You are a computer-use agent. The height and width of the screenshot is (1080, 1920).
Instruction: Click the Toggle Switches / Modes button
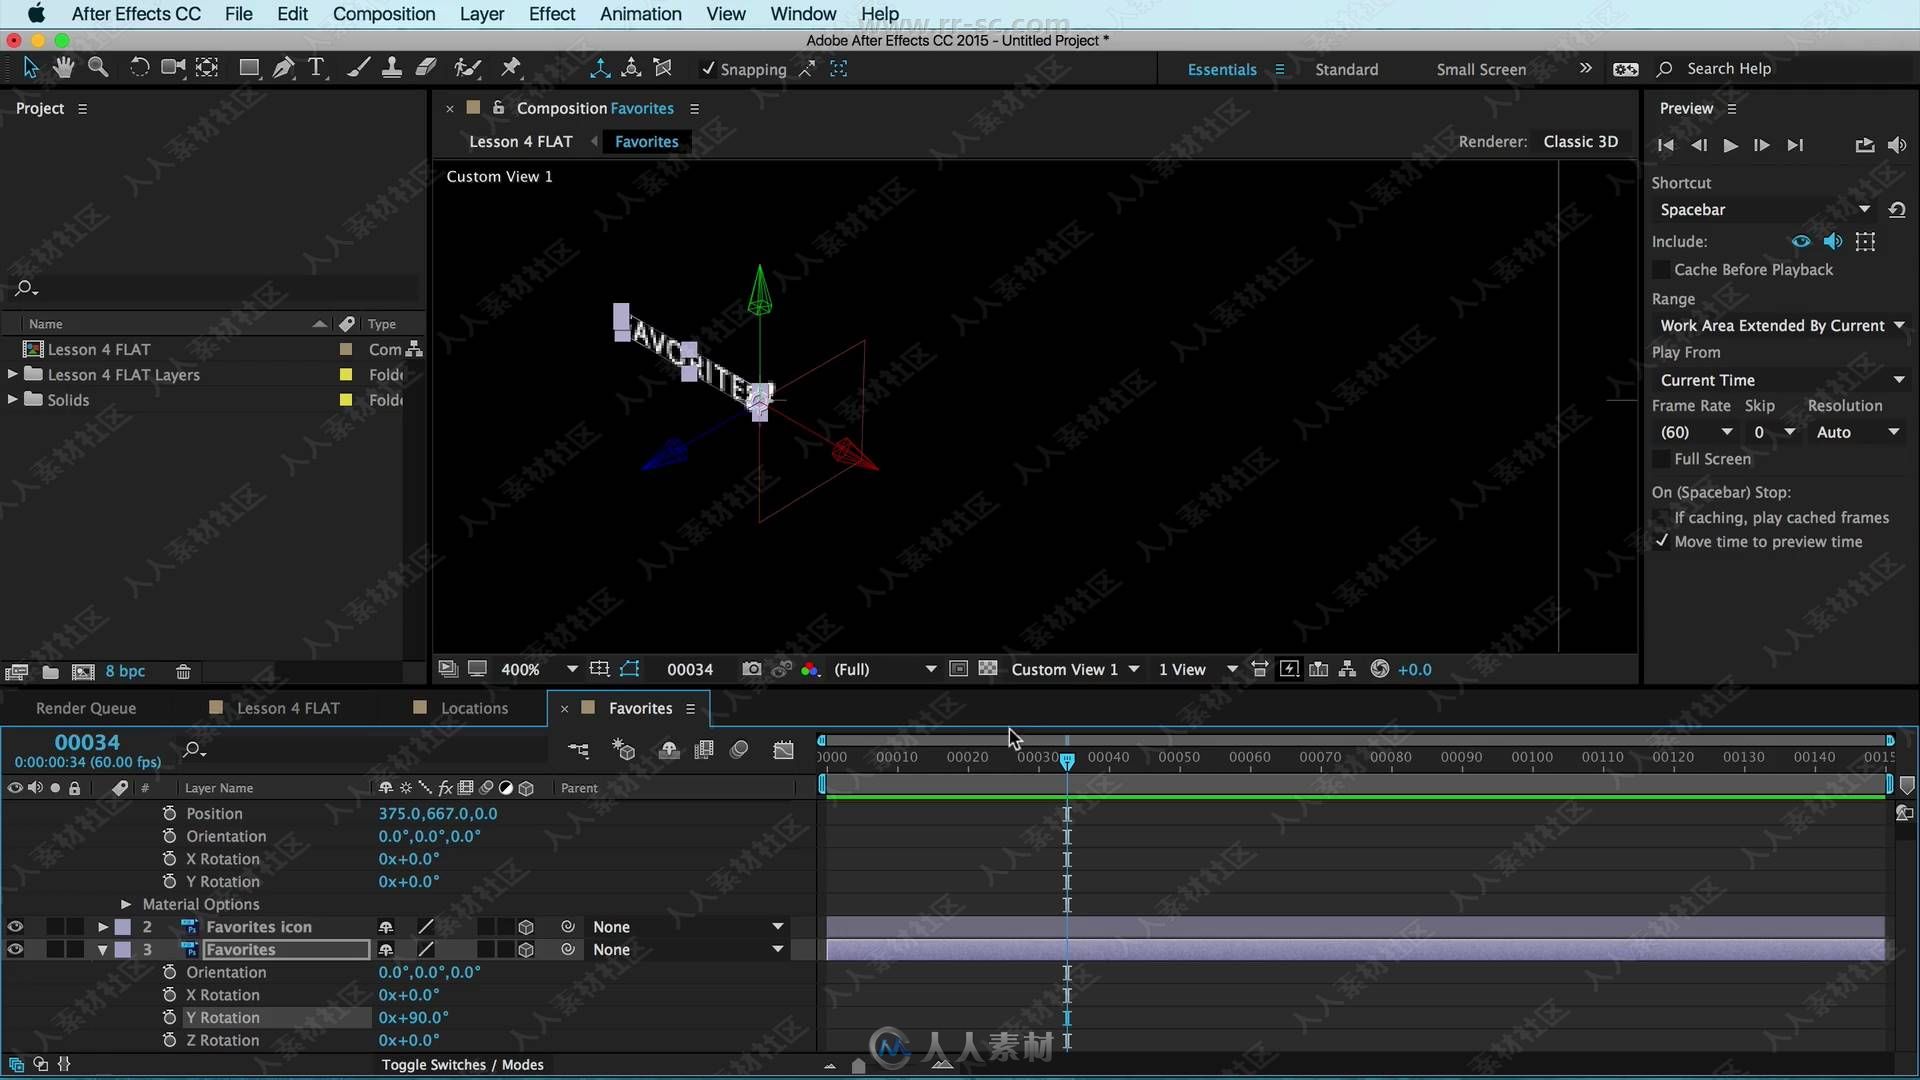(462, 1064)
